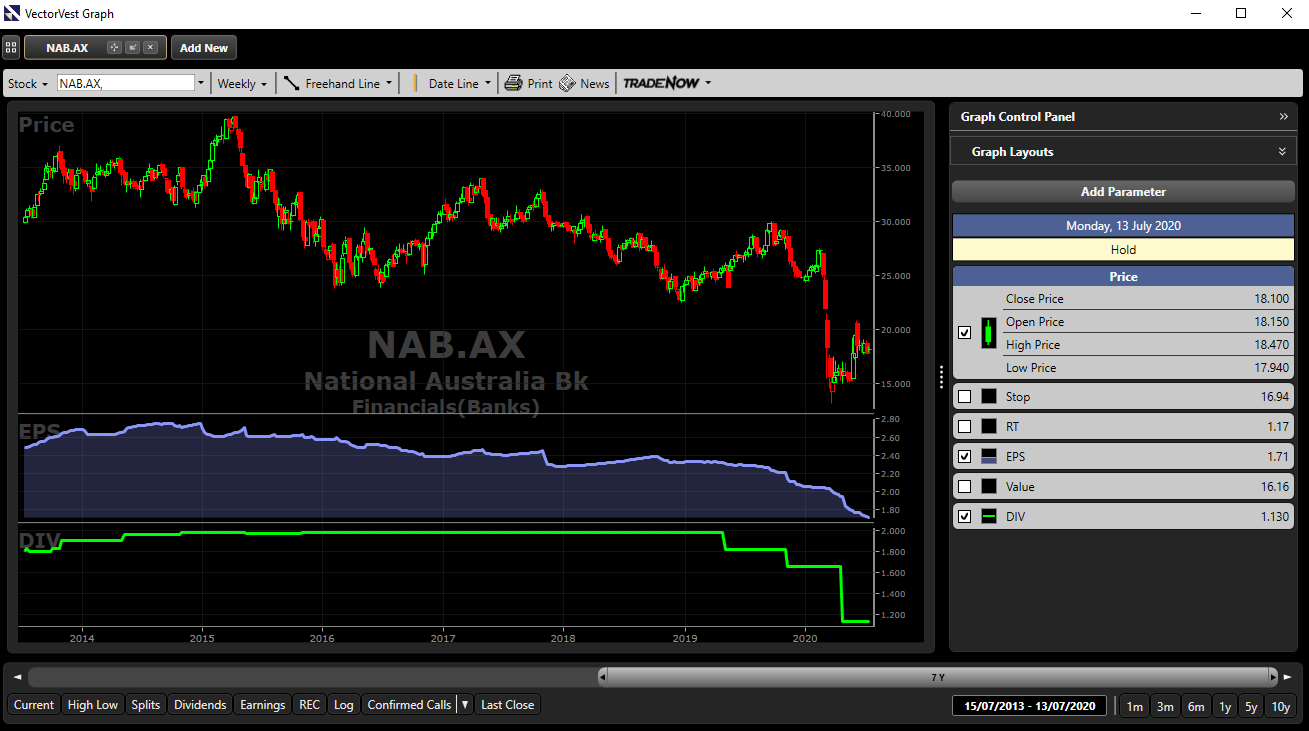Toggle the Dividends button
This screenshot has width=1309, height=731.
(x=200, y=705)
